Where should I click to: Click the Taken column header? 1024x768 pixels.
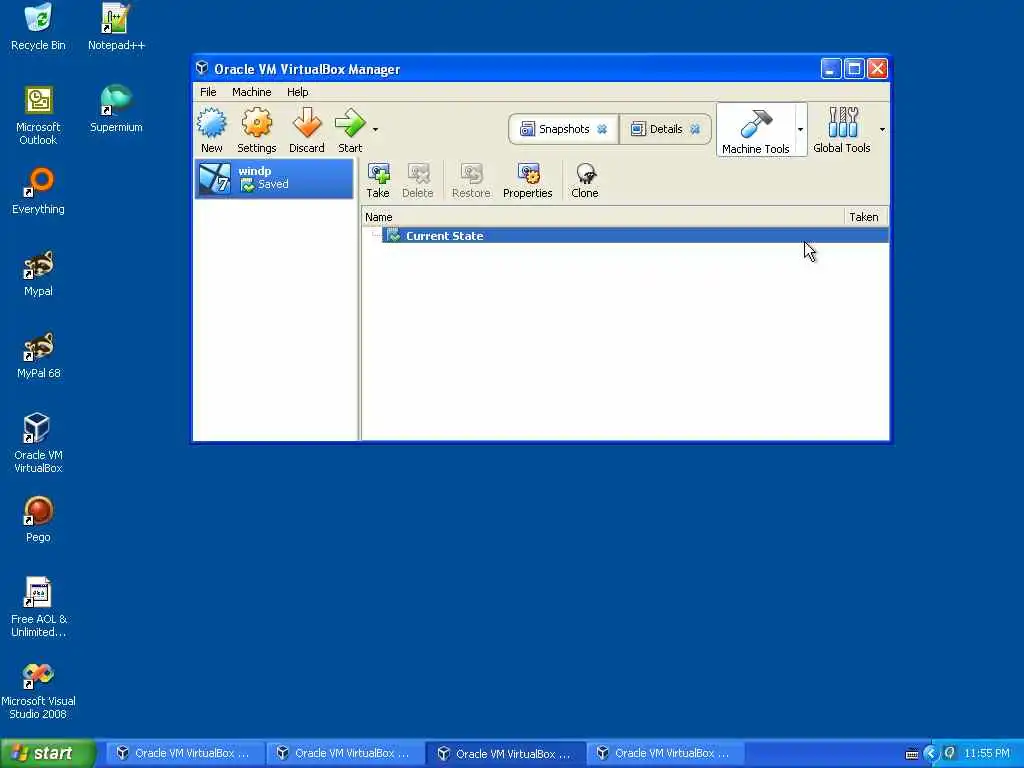866,217
